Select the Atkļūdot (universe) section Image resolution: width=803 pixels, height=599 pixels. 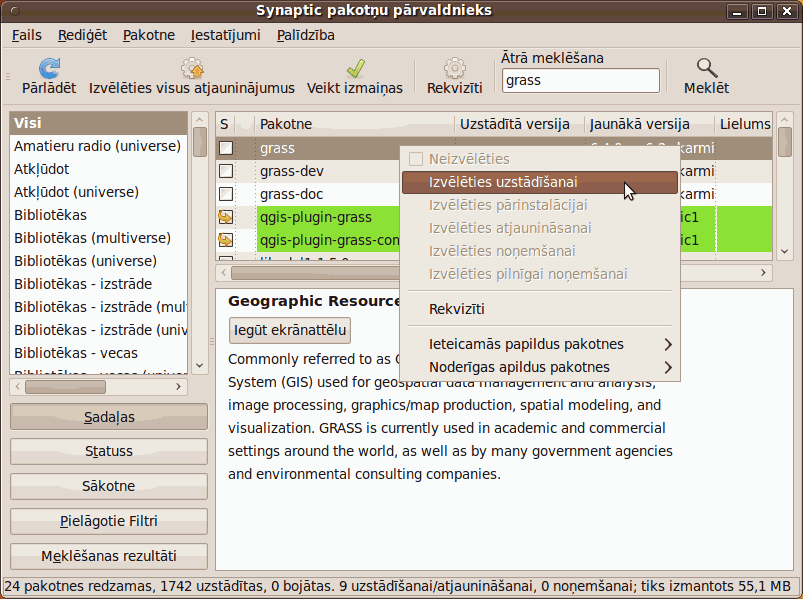98,192
